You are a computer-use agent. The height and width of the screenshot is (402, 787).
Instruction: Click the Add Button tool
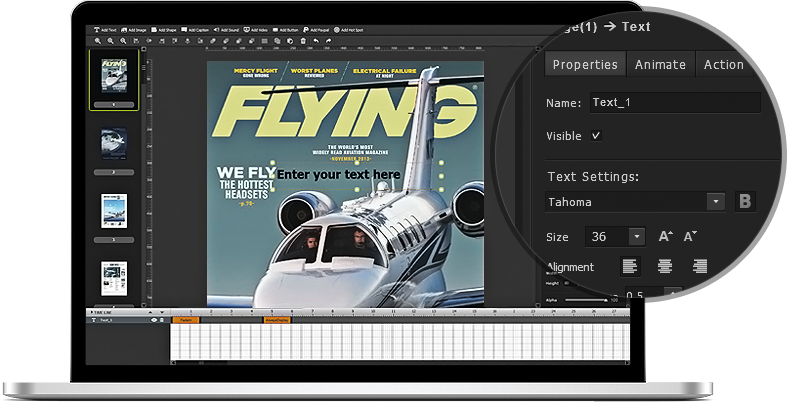pos(285,30)
